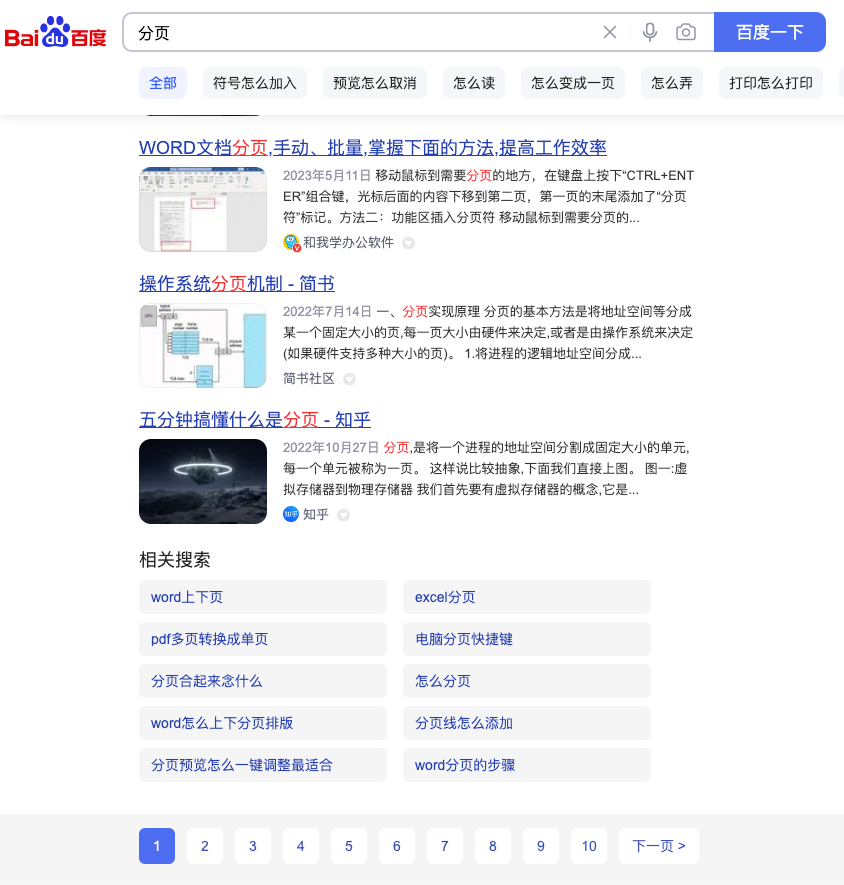
Task: Go to results page 10
Action: click(589, 846)
